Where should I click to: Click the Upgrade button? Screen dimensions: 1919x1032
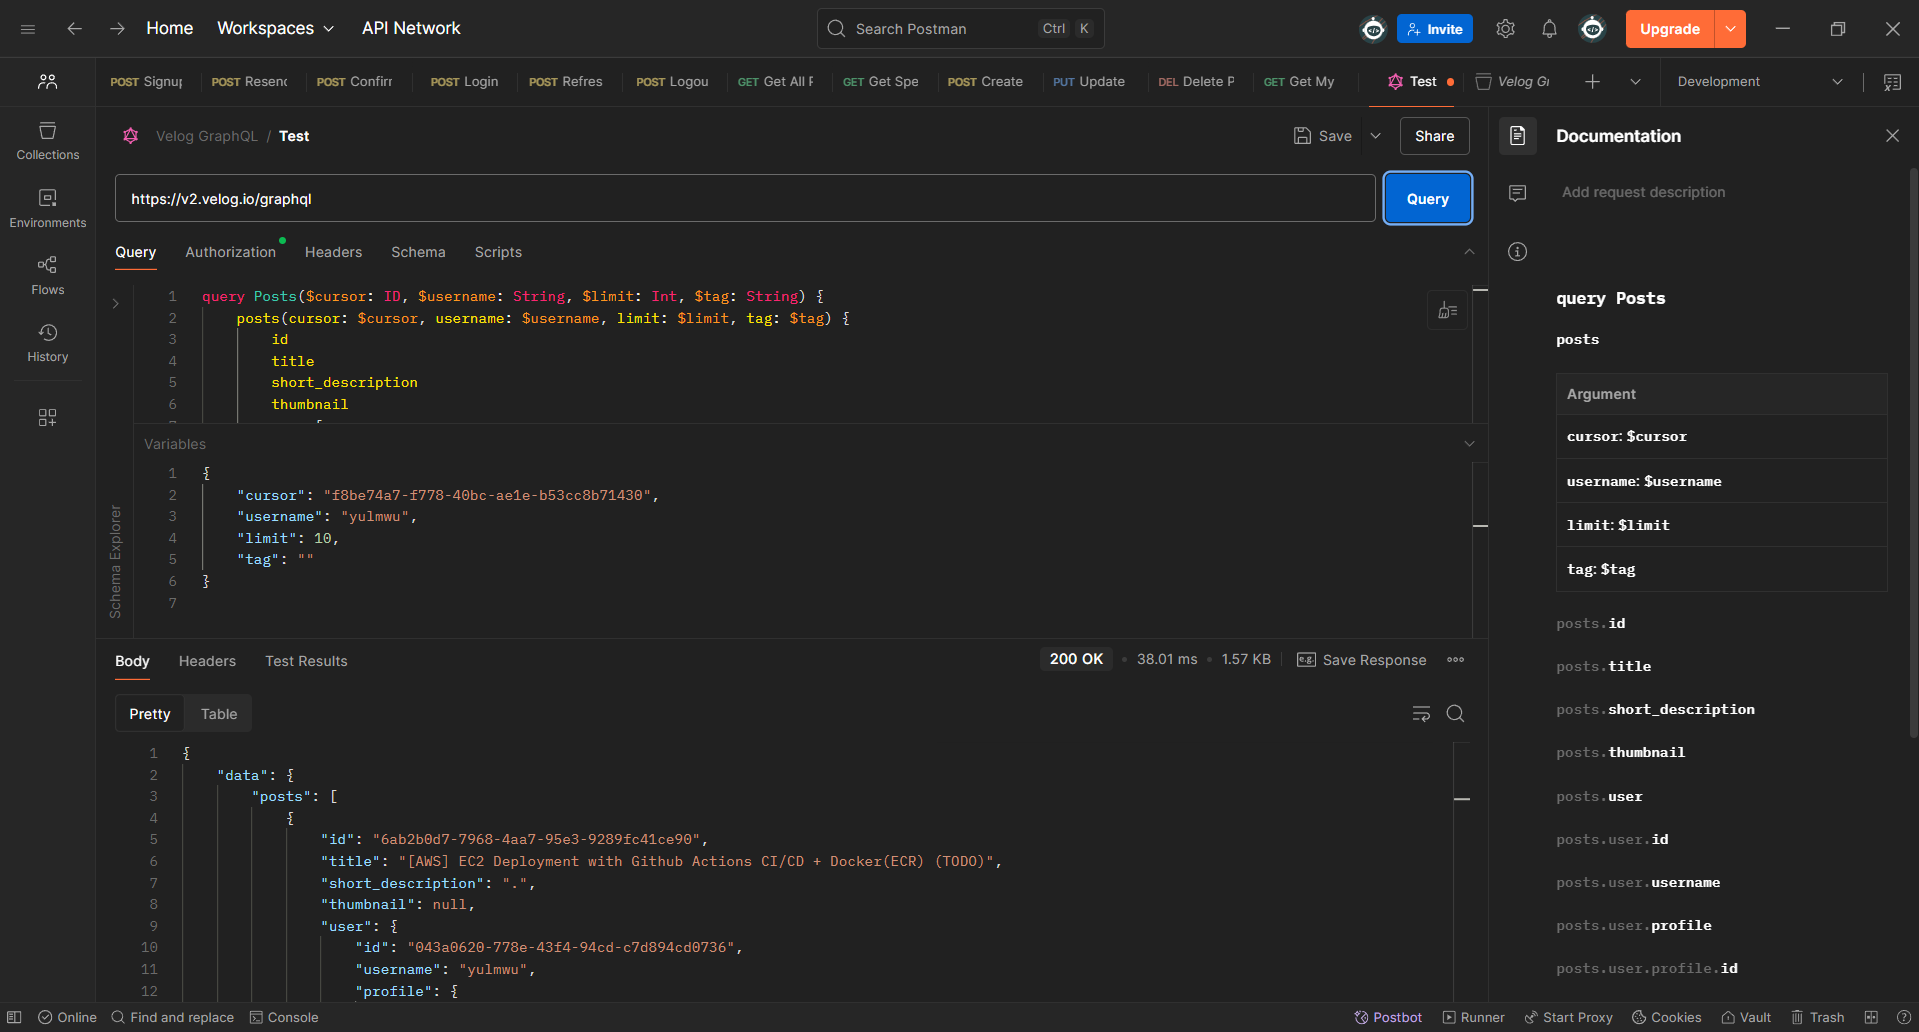(1670, 29)
